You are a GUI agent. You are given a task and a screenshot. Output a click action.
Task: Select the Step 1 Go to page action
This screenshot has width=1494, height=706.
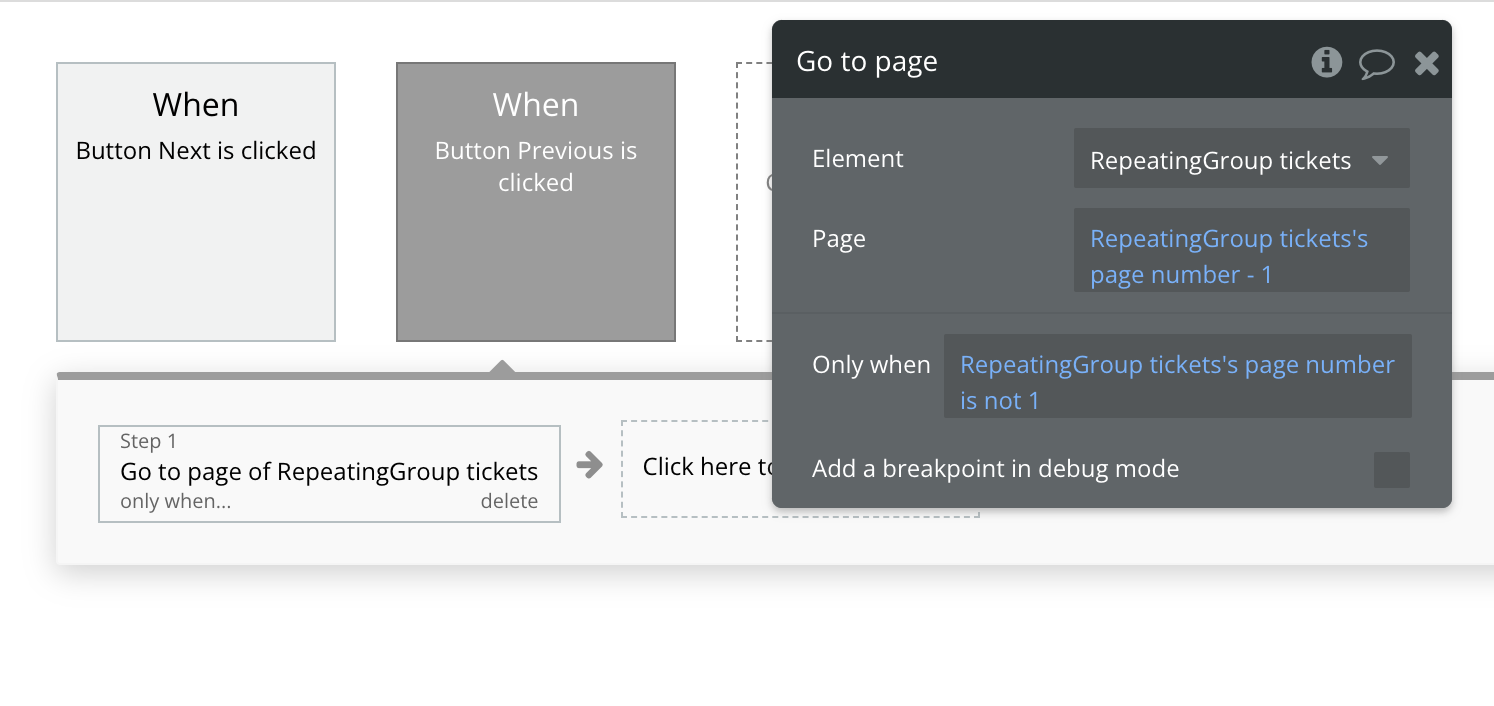(x=329, y=471)
